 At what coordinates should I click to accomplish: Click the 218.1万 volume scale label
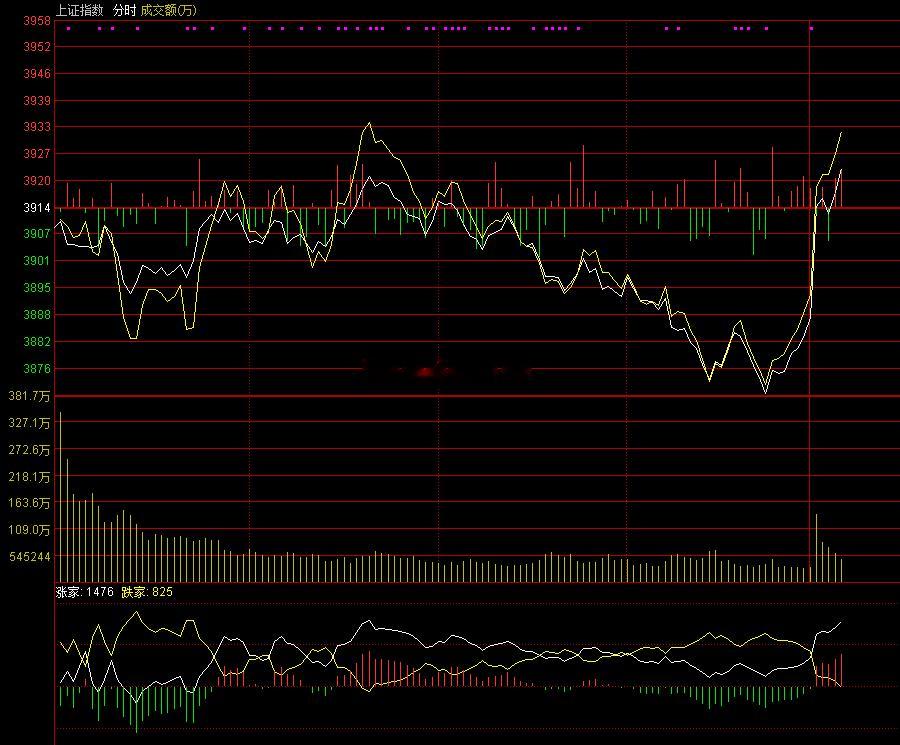[x=29, y=477]
